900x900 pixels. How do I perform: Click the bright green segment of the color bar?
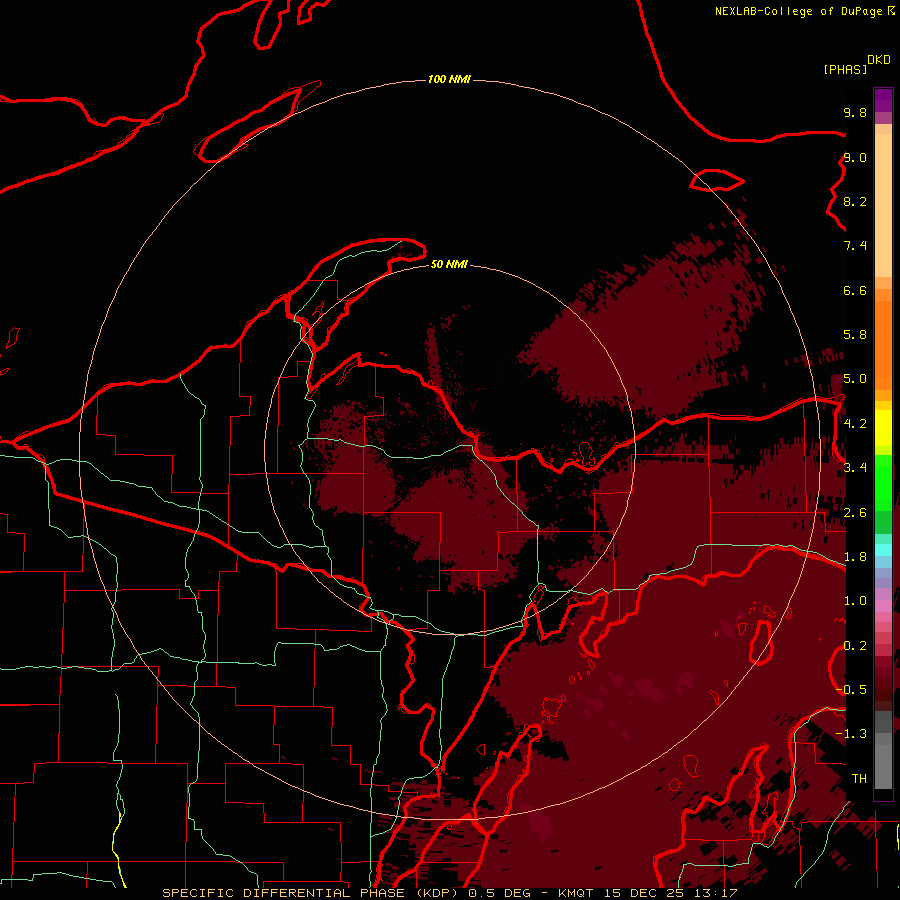point(883,482)
